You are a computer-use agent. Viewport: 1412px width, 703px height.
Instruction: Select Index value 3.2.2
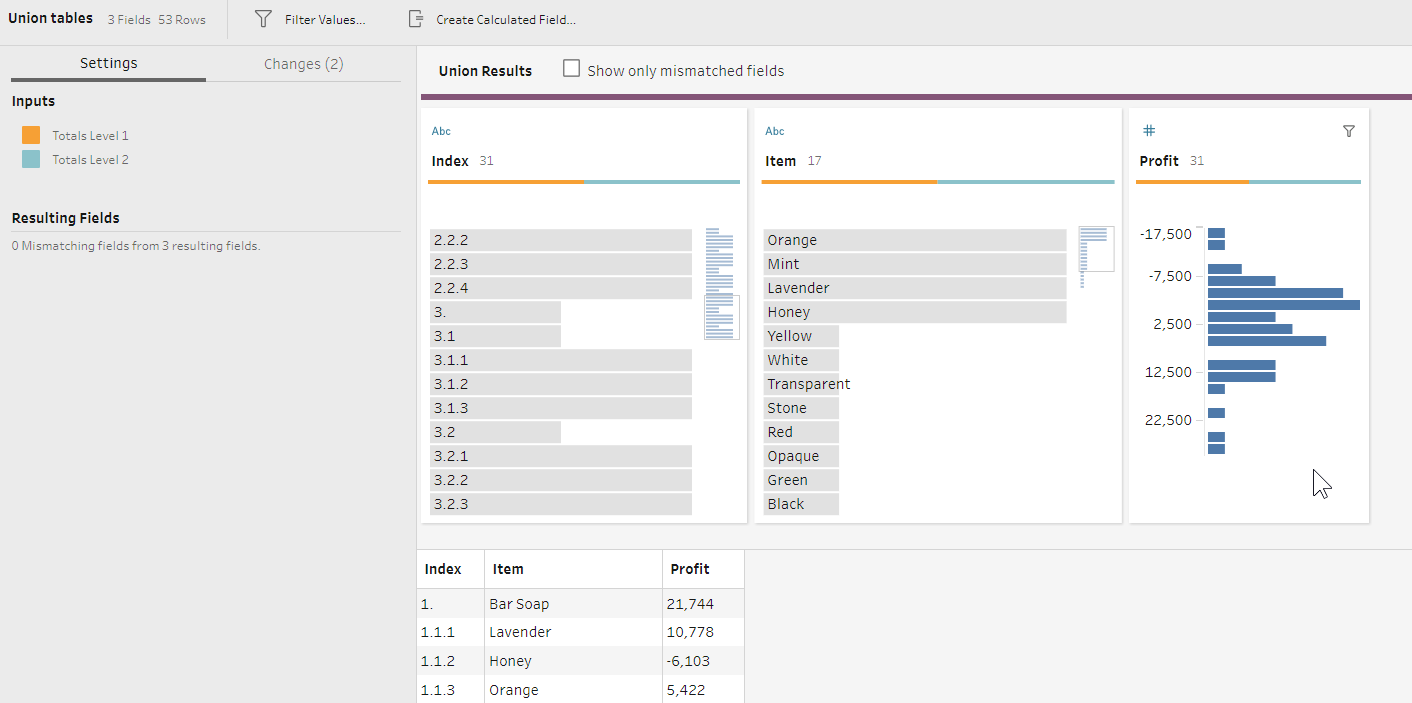click(561, 480)
